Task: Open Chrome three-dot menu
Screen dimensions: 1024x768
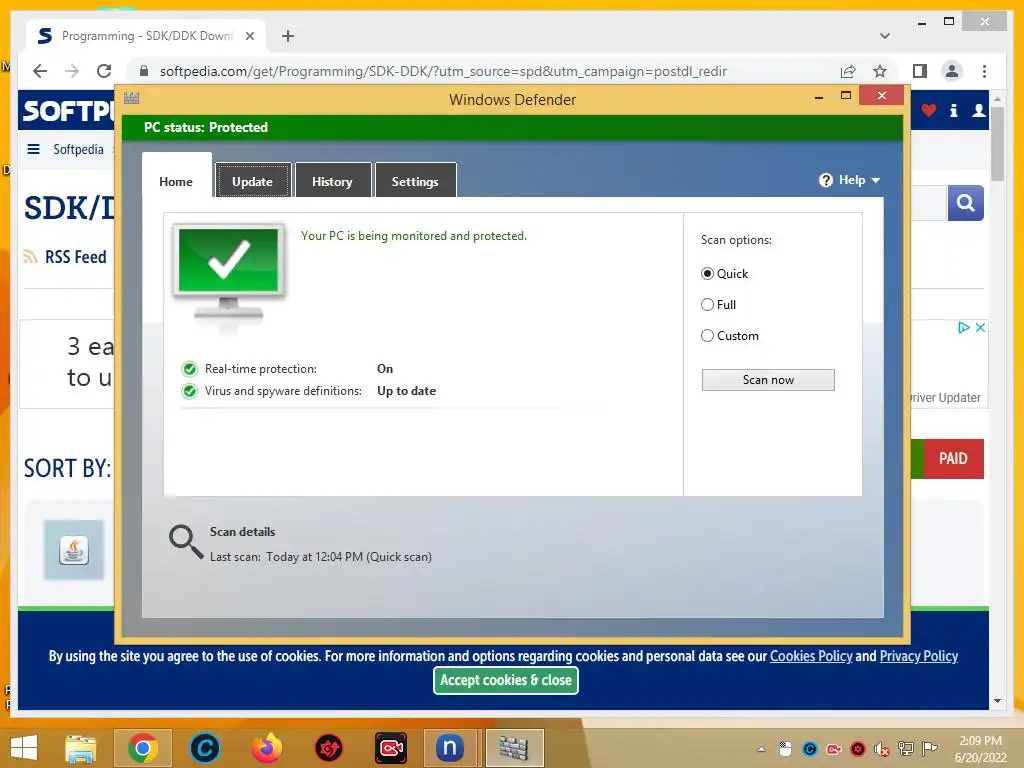Action: 984,71
